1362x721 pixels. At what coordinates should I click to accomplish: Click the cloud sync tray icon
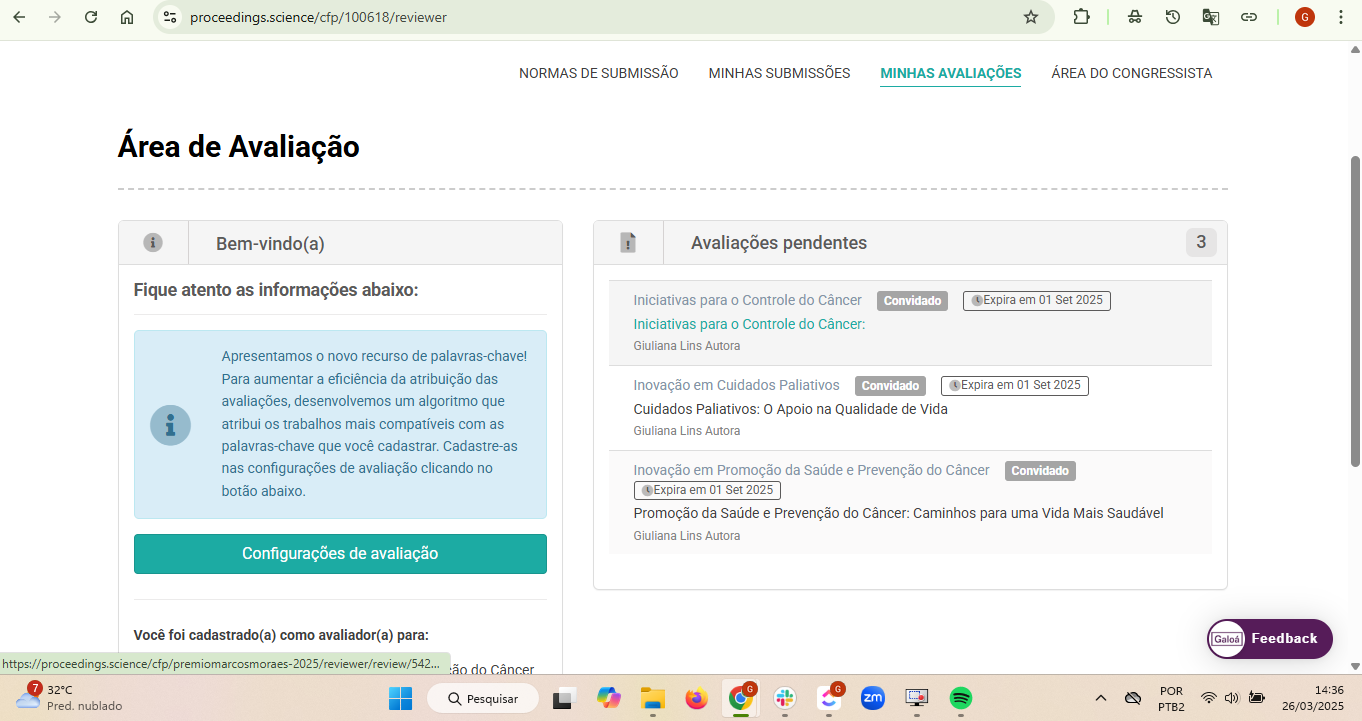[x=1133, y=698]
